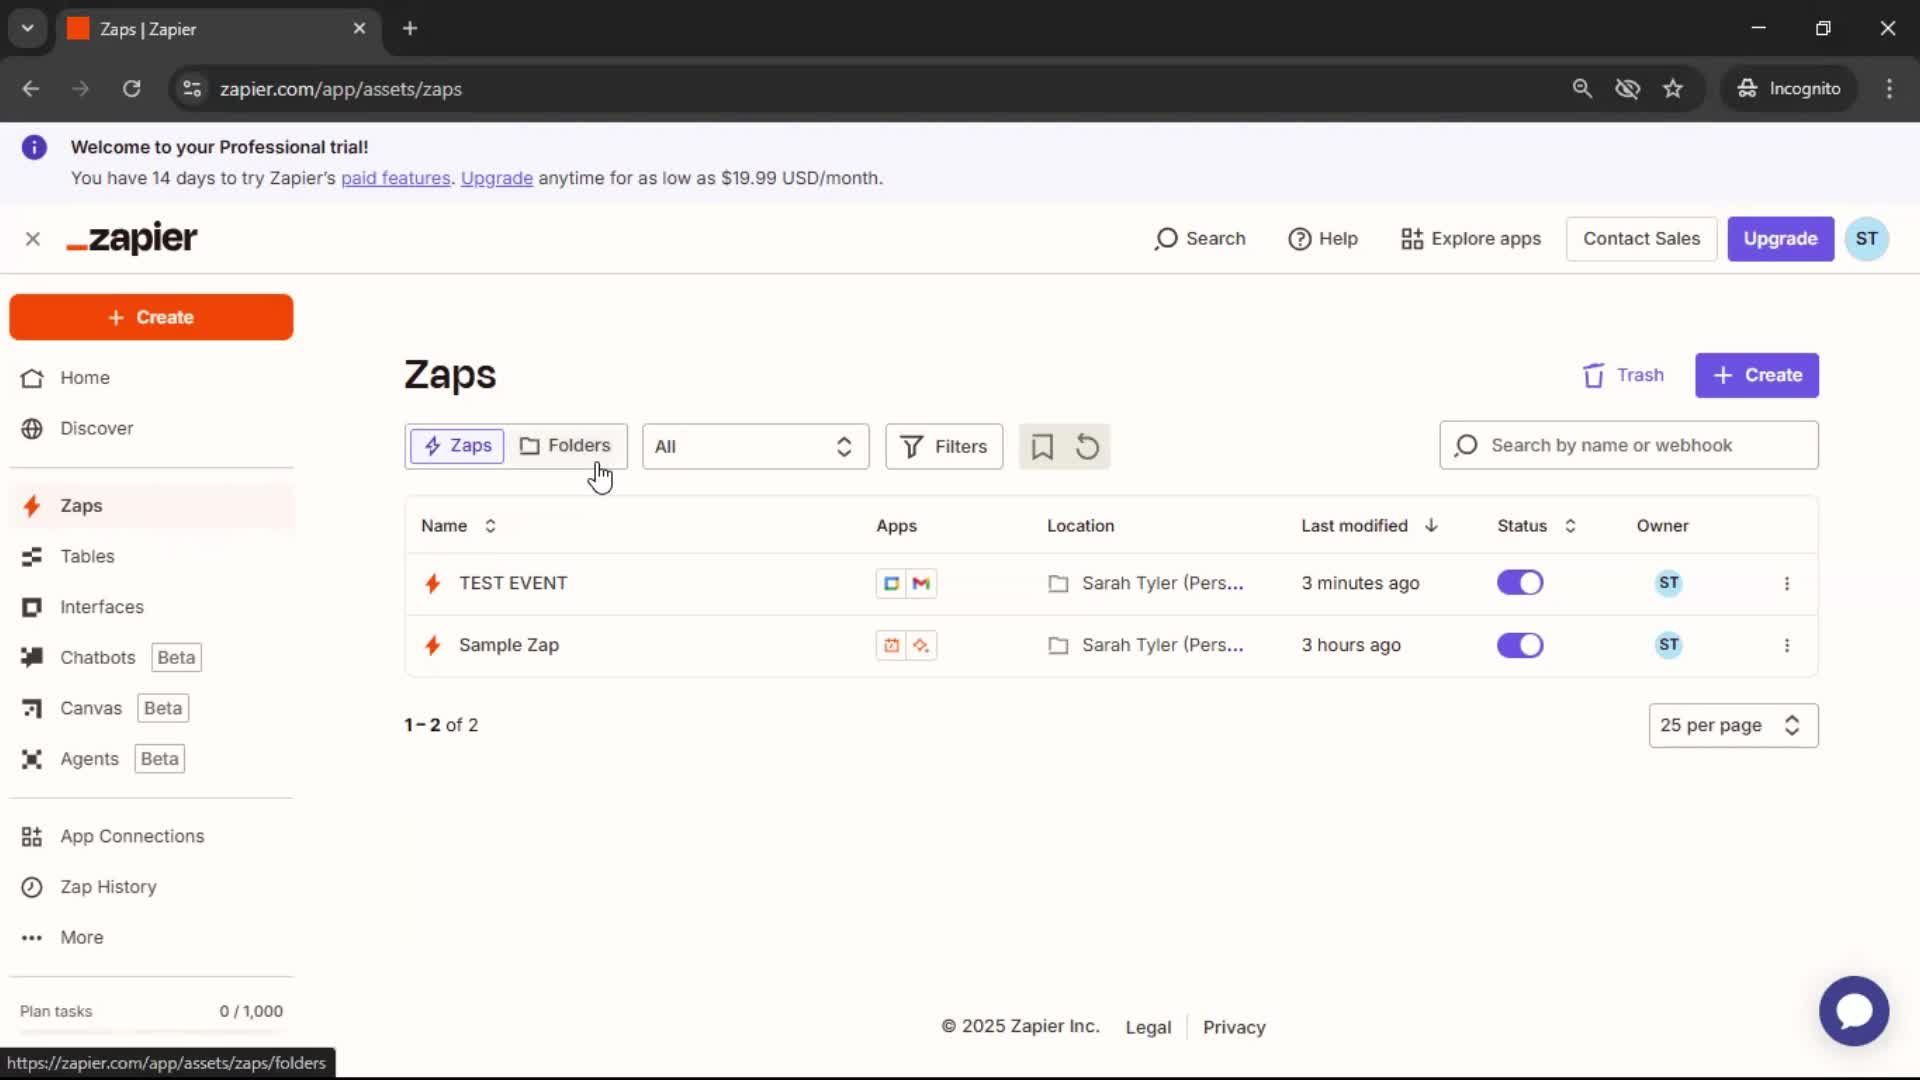Open the tab search dropdown arrow
Image resolution: width=1920 pixels, height=1080 pixels.
[x=28, y=29]
